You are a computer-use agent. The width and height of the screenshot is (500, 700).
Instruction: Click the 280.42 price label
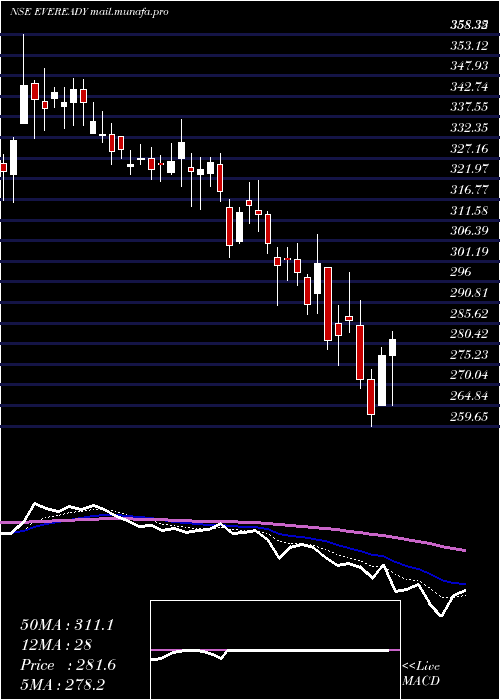tap(468, 334)
